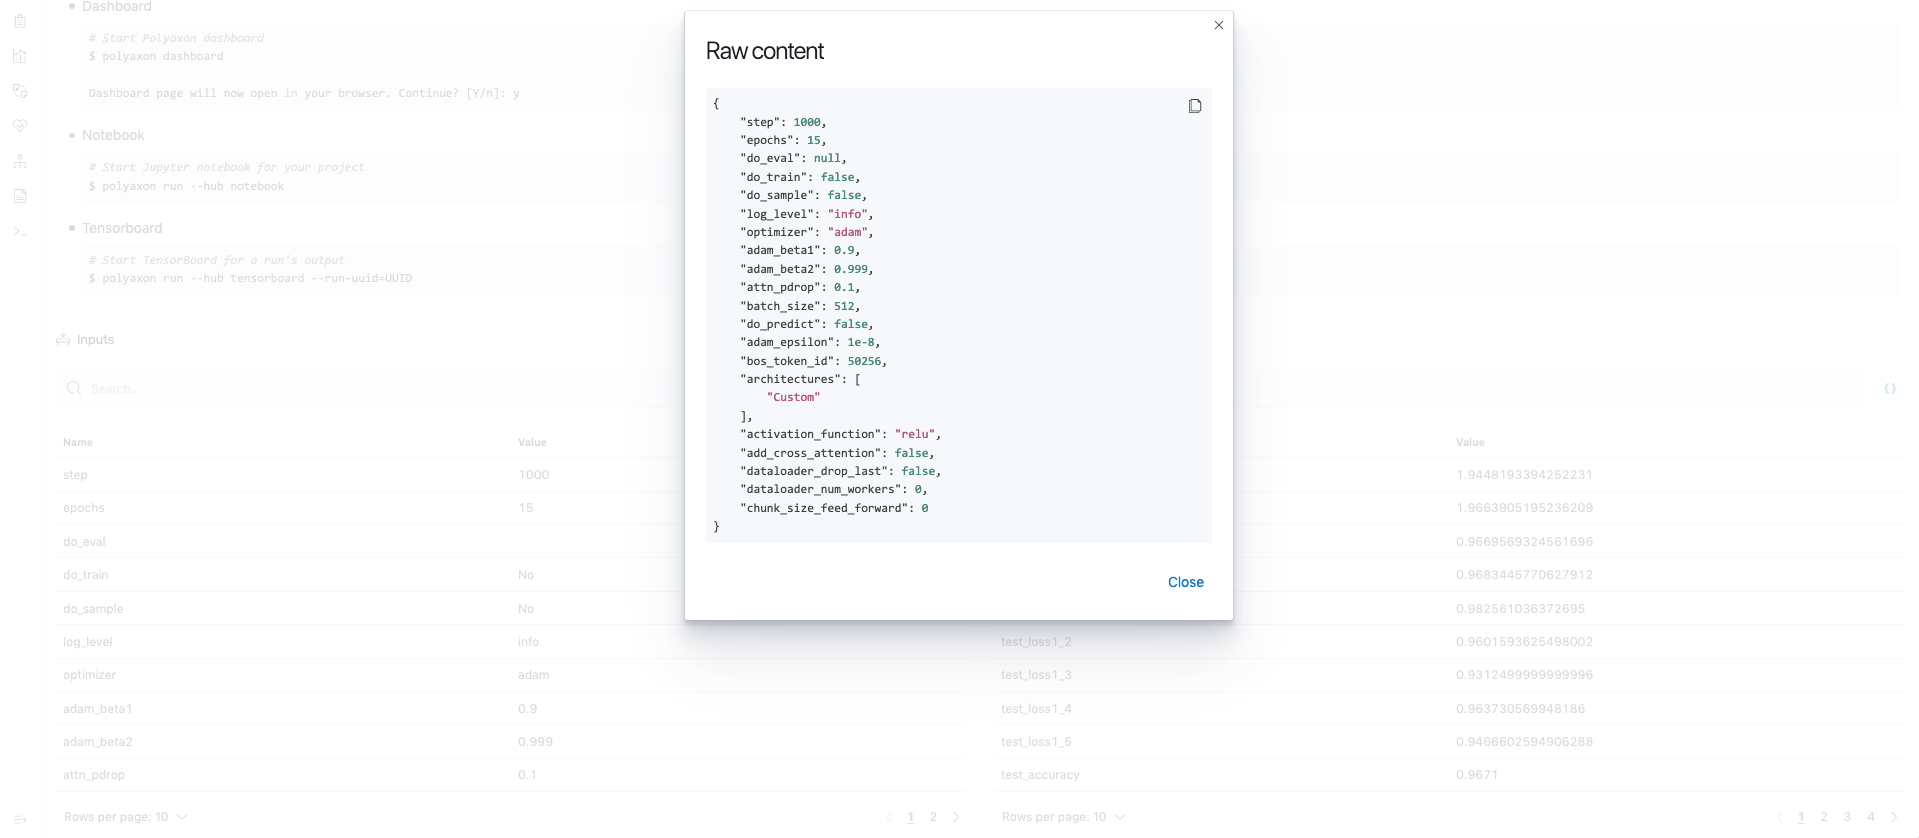Screen dimensions: 1919x838
Task: Go to previous page of outputs table
Action: coord(1779,817)
